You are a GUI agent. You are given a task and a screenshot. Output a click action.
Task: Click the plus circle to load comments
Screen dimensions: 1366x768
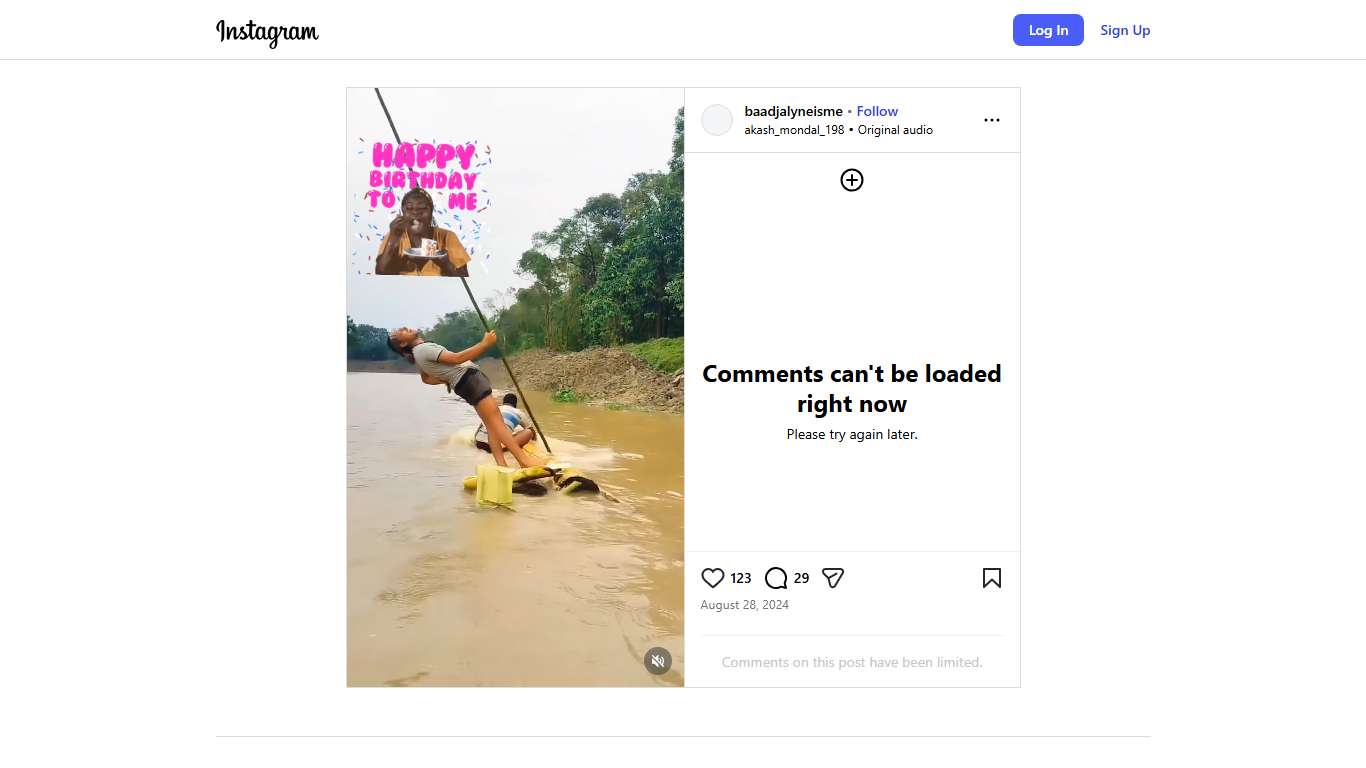tap(852, 180)
